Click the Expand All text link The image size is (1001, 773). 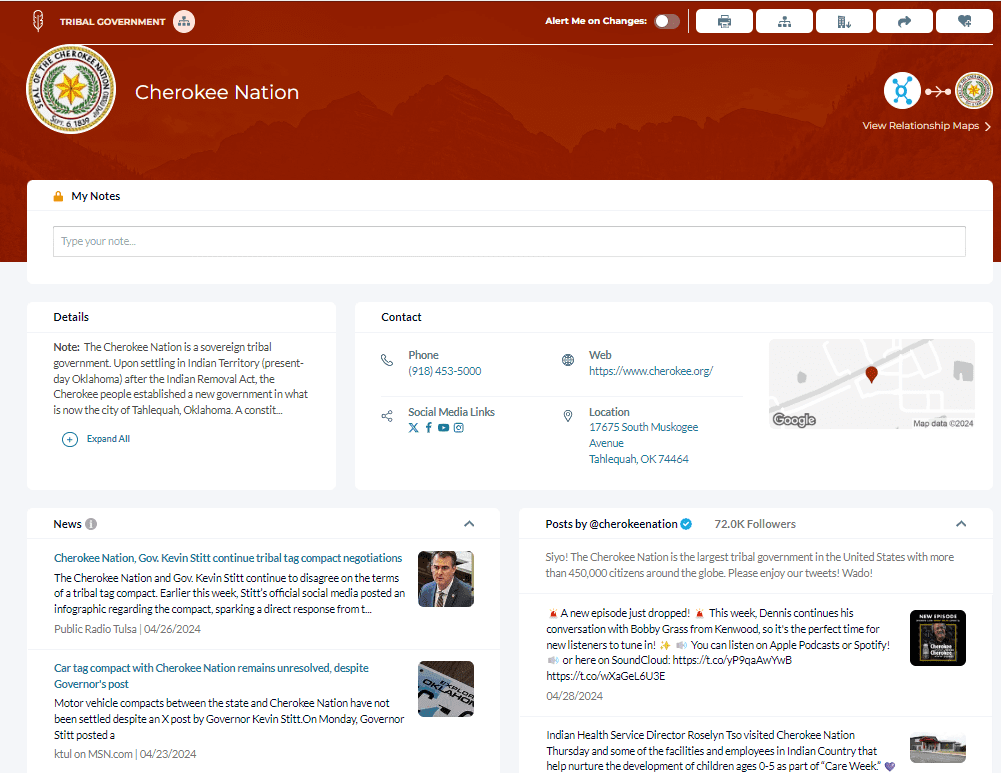109,439
